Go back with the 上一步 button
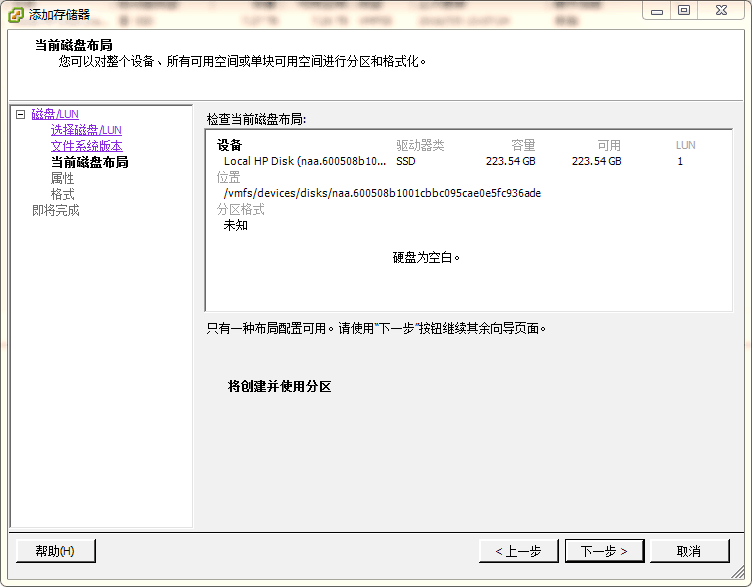This screenshot has width=752, height=587. pos(518,551)
